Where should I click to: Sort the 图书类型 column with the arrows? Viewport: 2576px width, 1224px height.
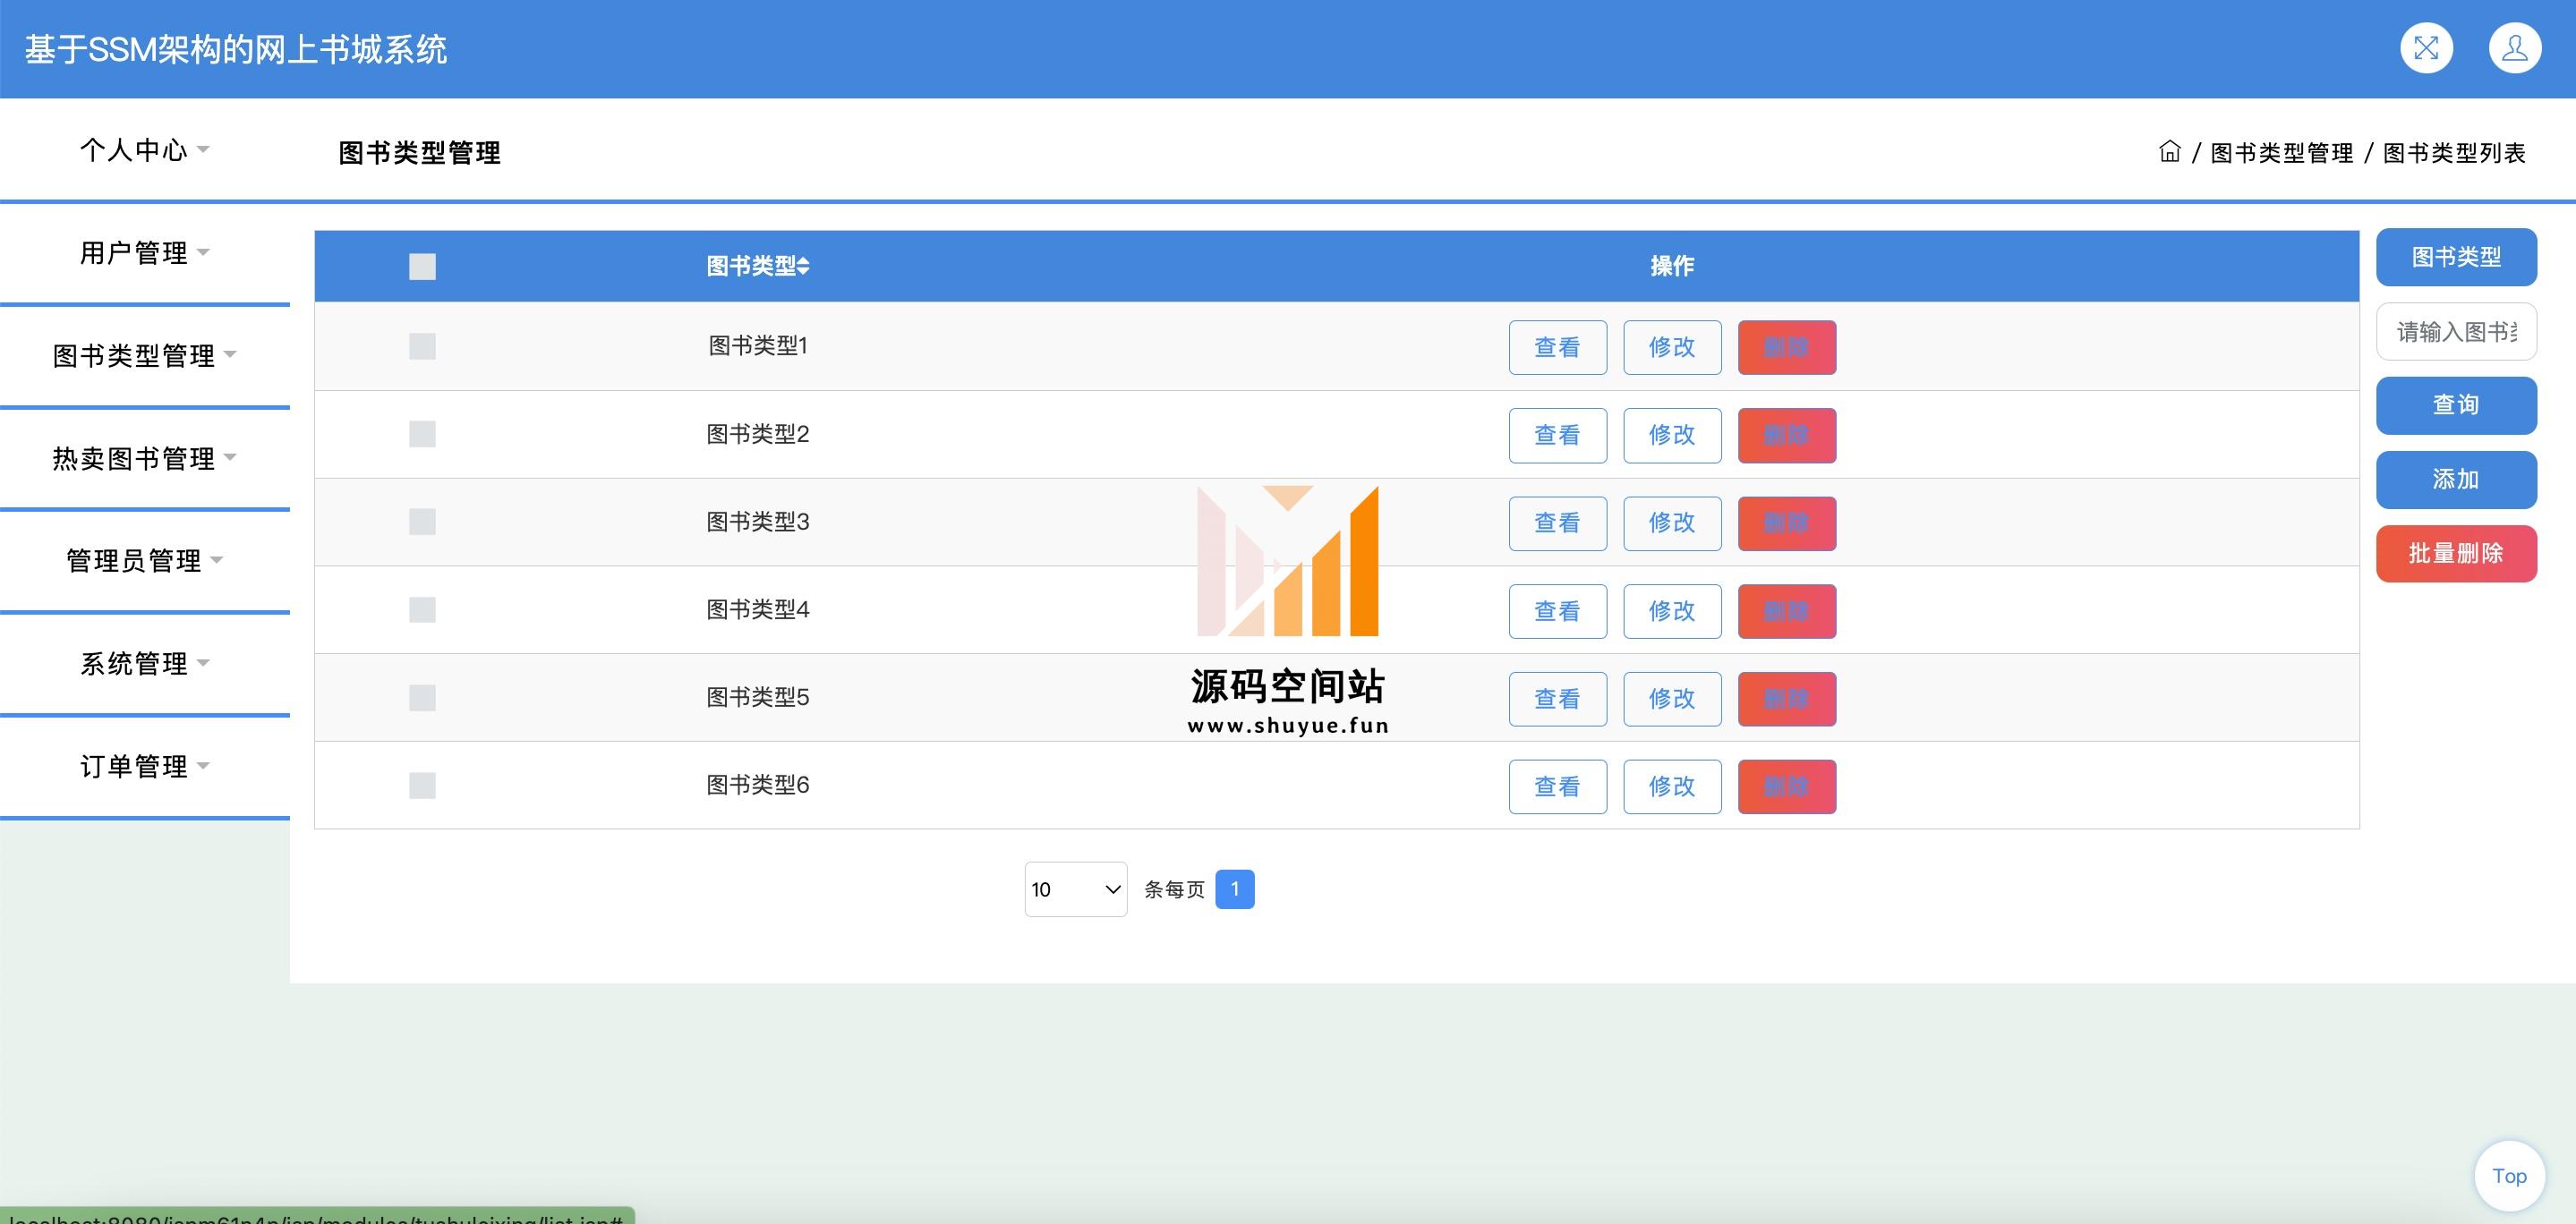[x=803, y=266]
